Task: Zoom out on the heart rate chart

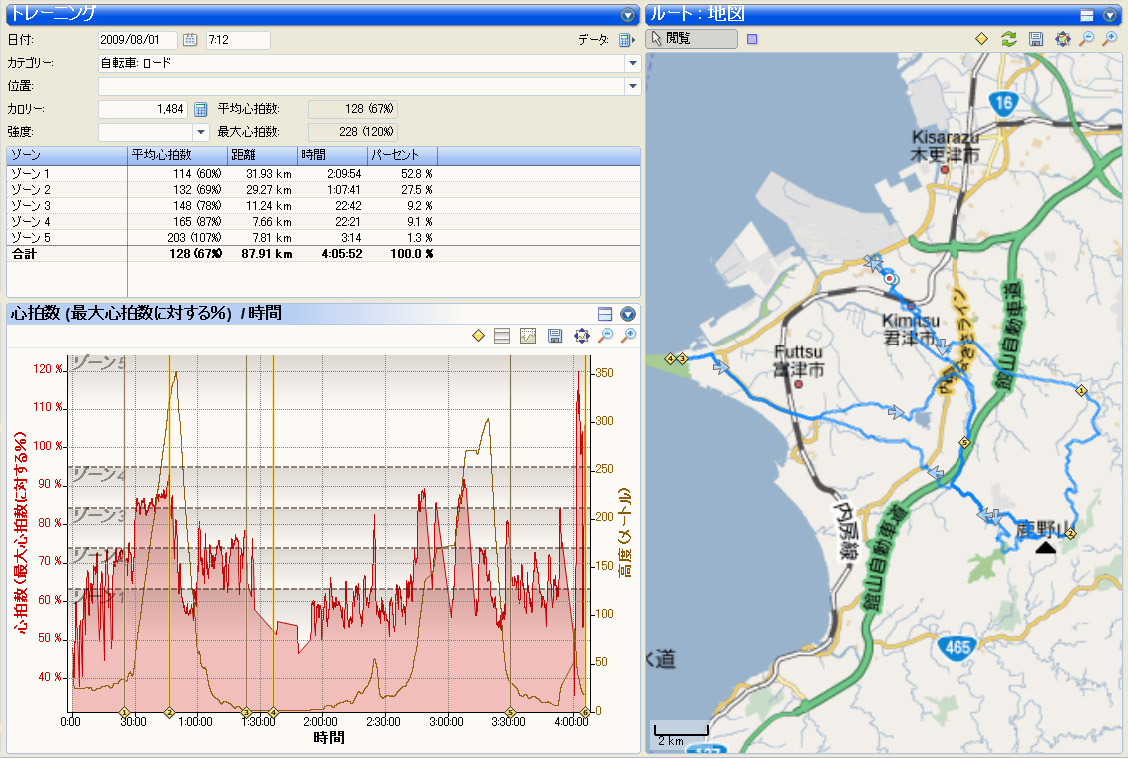Action: 606,335
